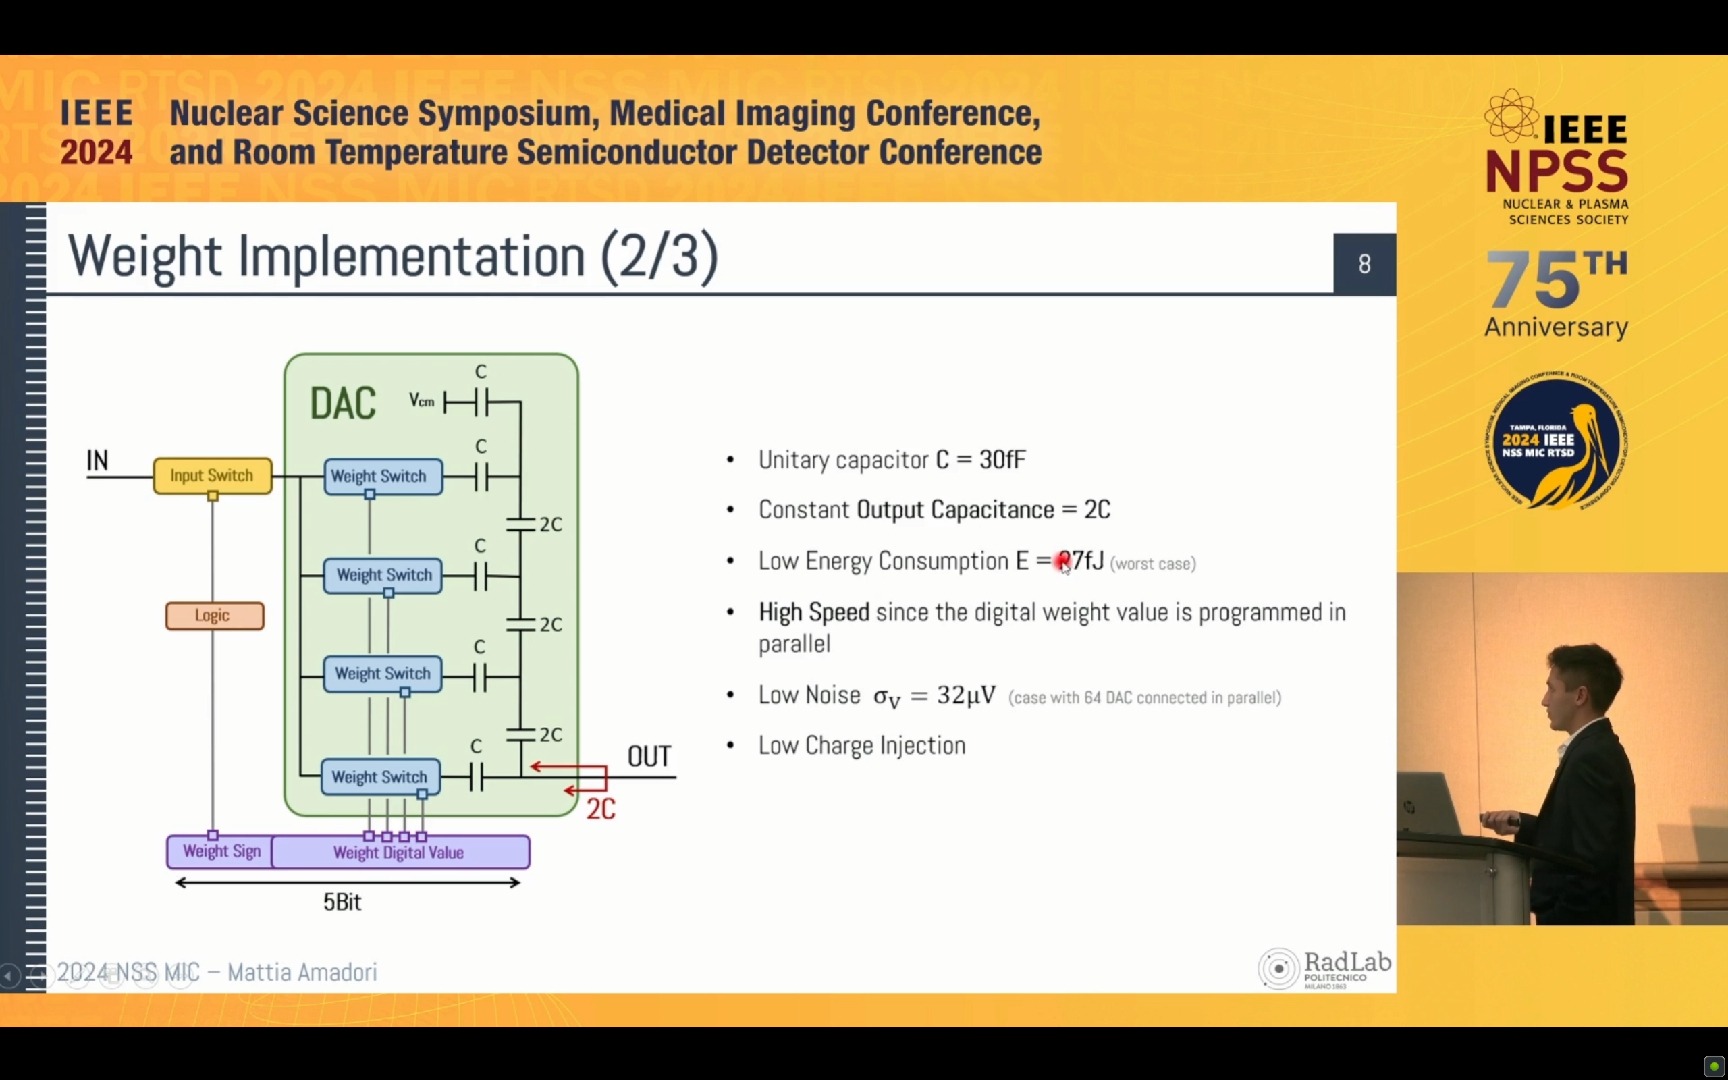The height and width of the screenshot is (1080, 1728).
Task: Select the Nuclear Science Symposium header line
Action: (605, 113)
